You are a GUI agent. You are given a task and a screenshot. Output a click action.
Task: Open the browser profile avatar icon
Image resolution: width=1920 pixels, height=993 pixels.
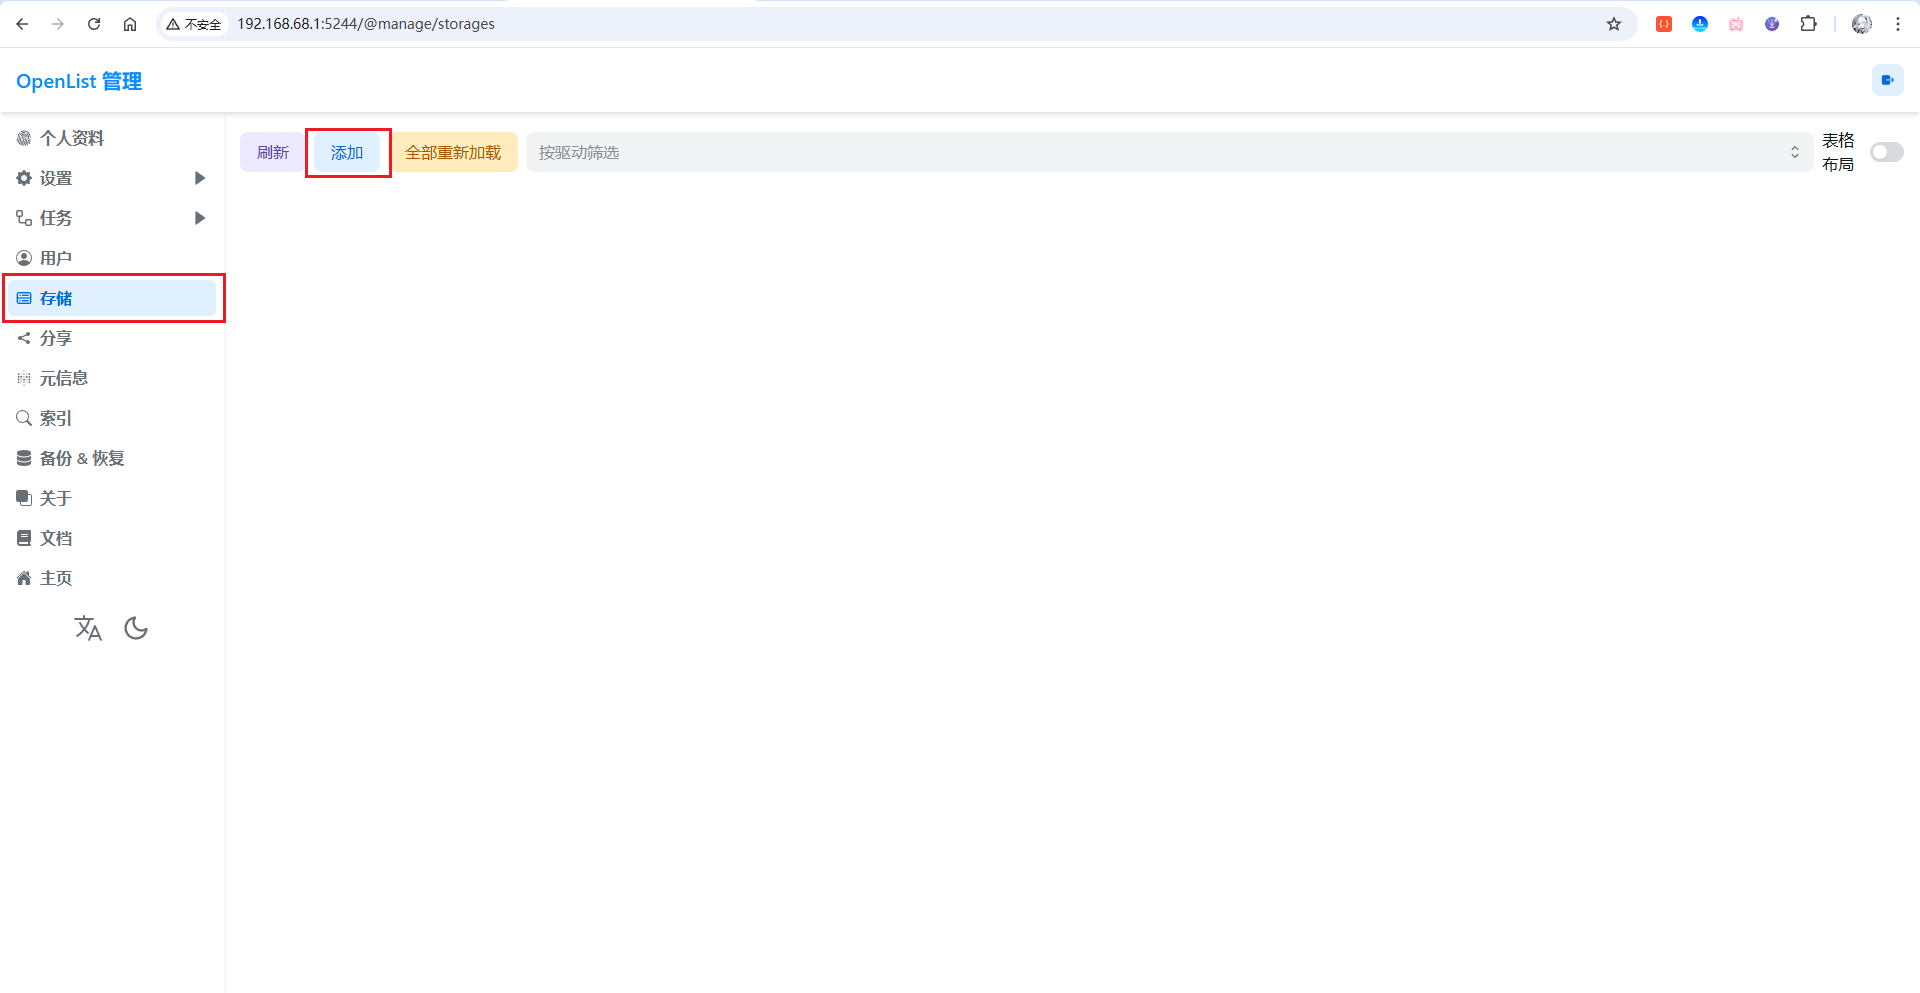pyautogui.click(x=1861, y=24)
